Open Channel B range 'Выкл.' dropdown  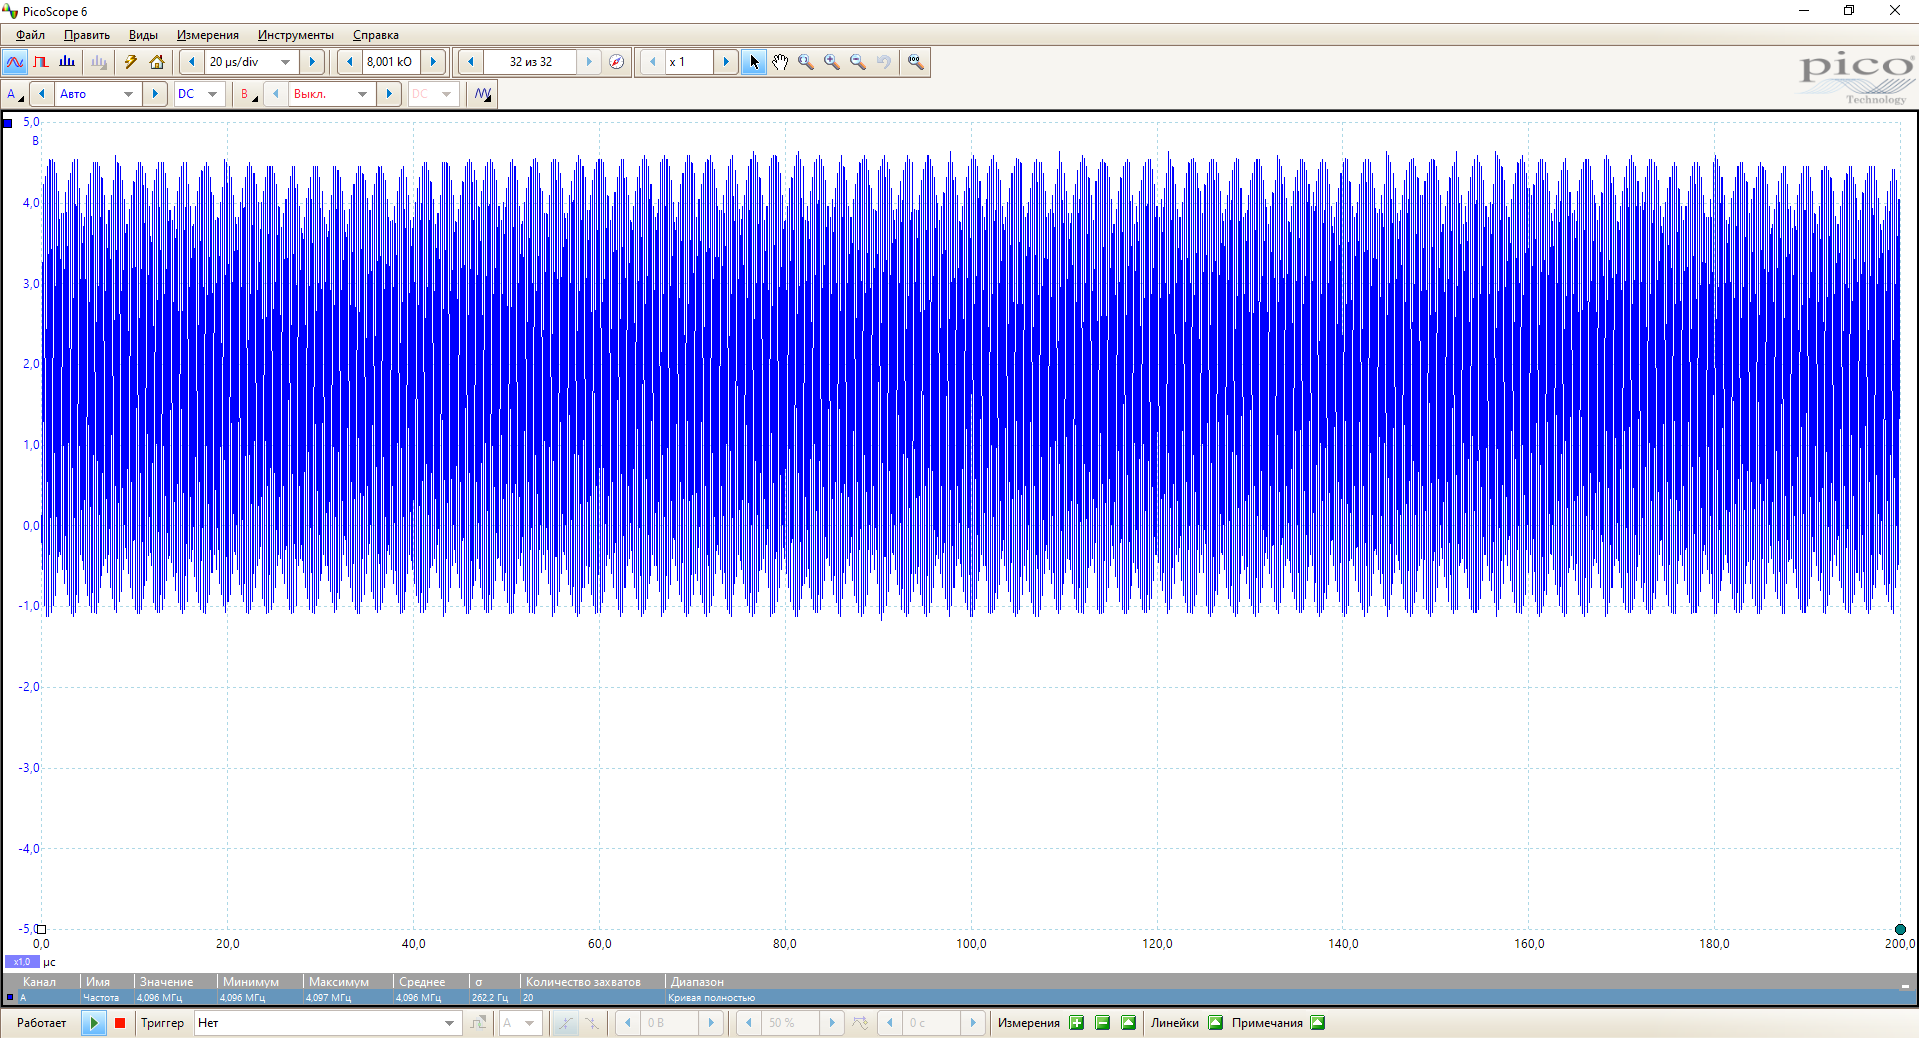pyautogui.click(x=362, y=94)
